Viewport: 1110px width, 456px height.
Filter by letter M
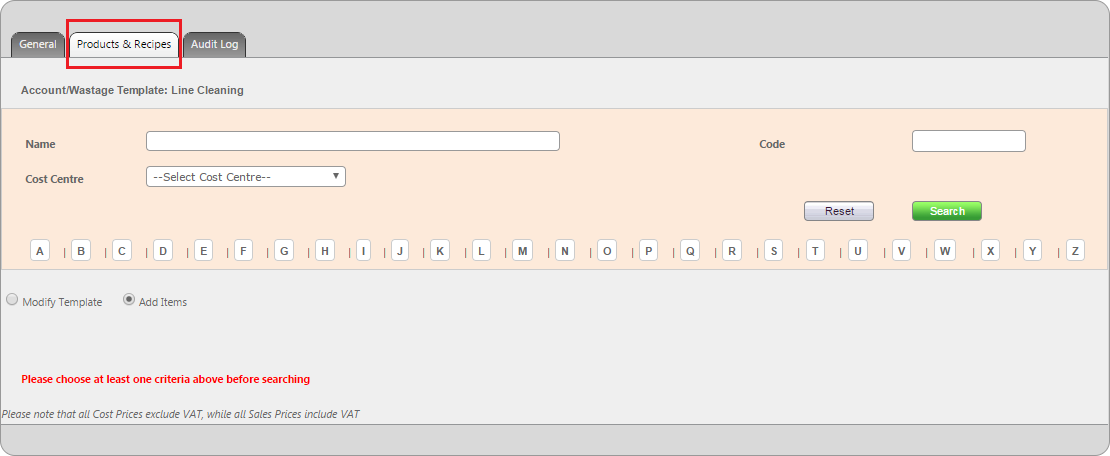coord(522,251)
